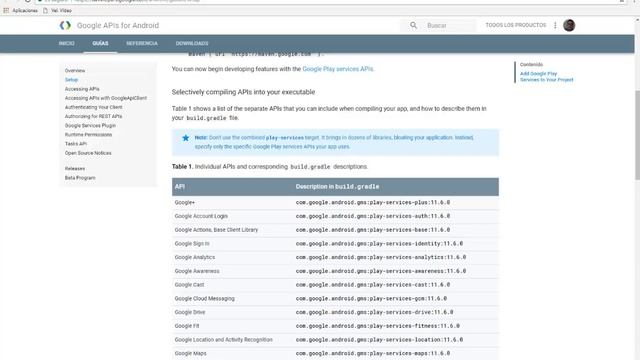Open the three-dot more options menu
The height and width of the screenshot is (360, 640).
pos(555,25)
